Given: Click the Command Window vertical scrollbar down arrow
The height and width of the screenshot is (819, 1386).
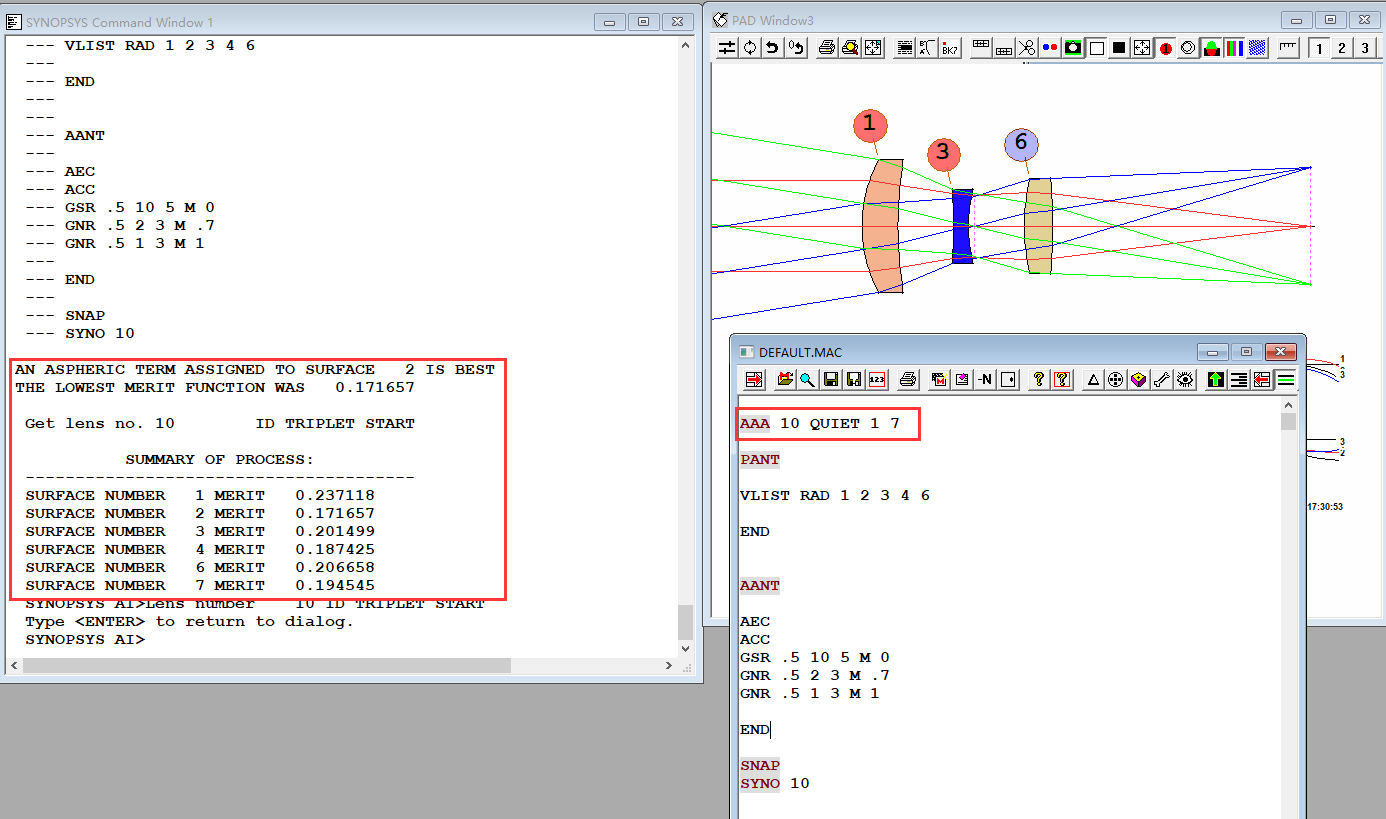Looking at the screenshot, I should 685,648.
